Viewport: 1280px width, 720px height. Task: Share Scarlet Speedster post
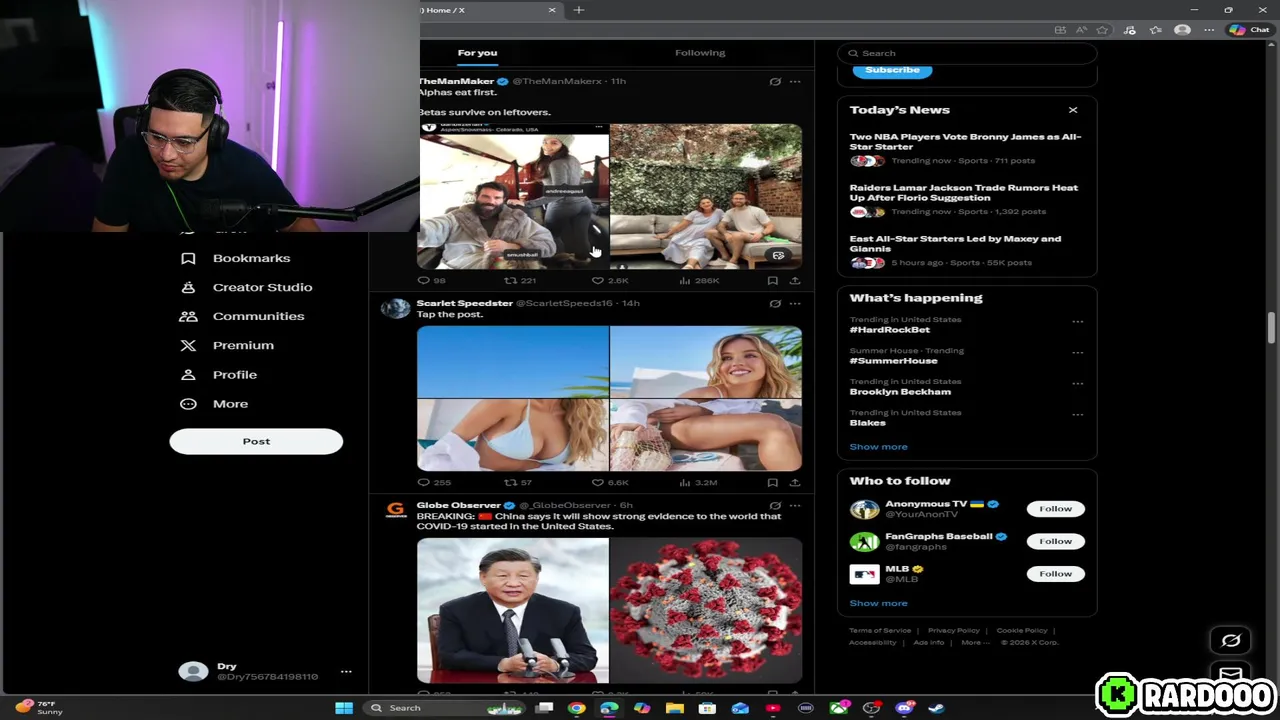[x=795, y=483]
